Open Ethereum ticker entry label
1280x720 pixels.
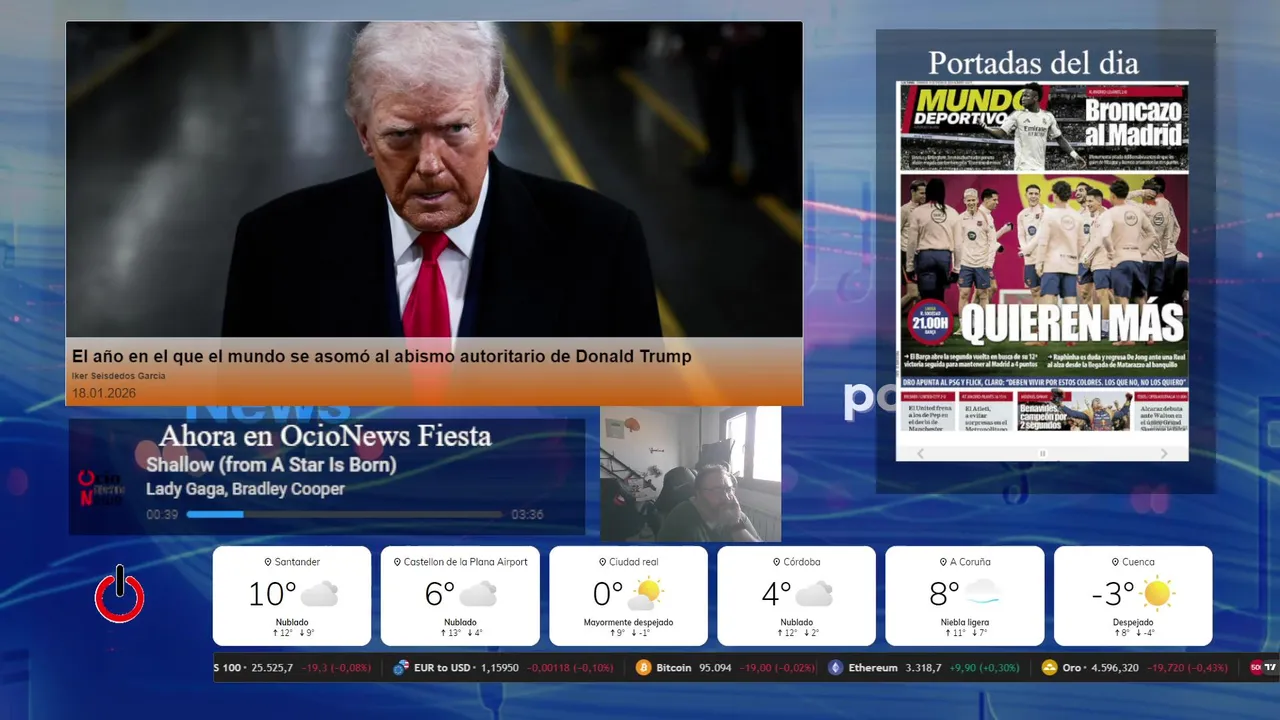(x=873, y=667)
